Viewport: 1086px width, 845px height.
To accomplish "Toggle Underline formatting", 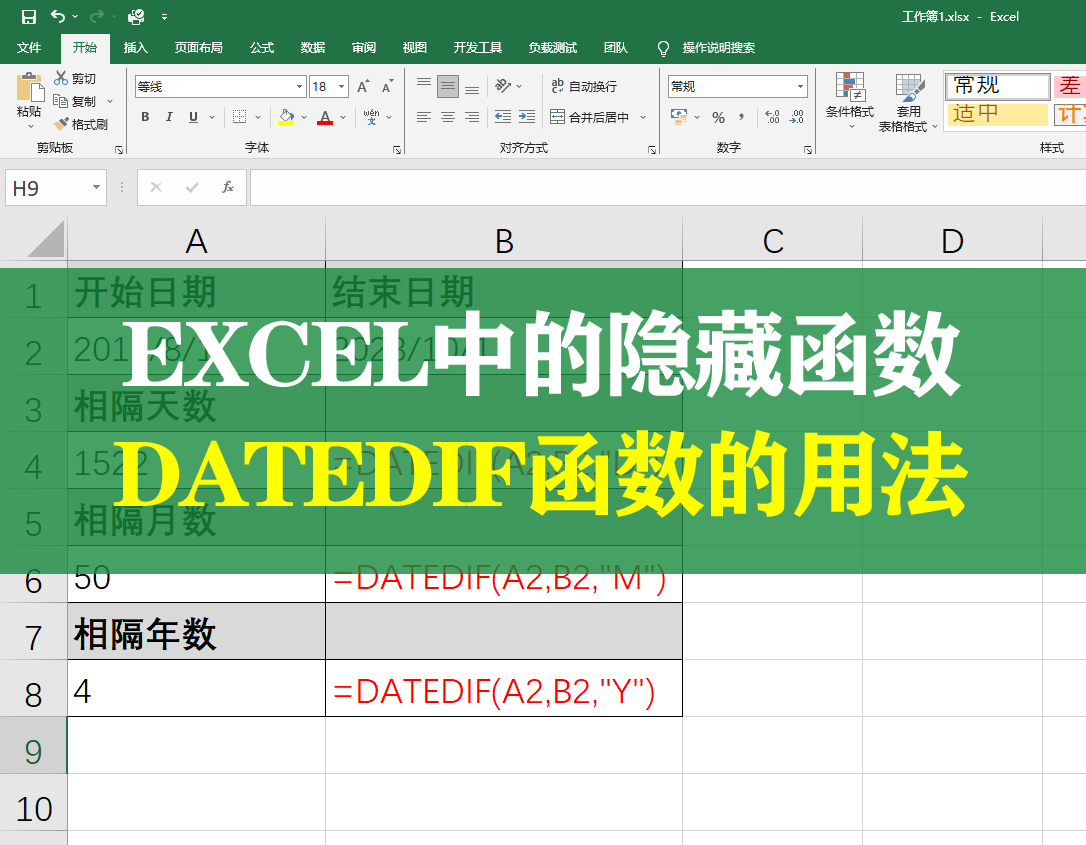I will click(193, 117).
